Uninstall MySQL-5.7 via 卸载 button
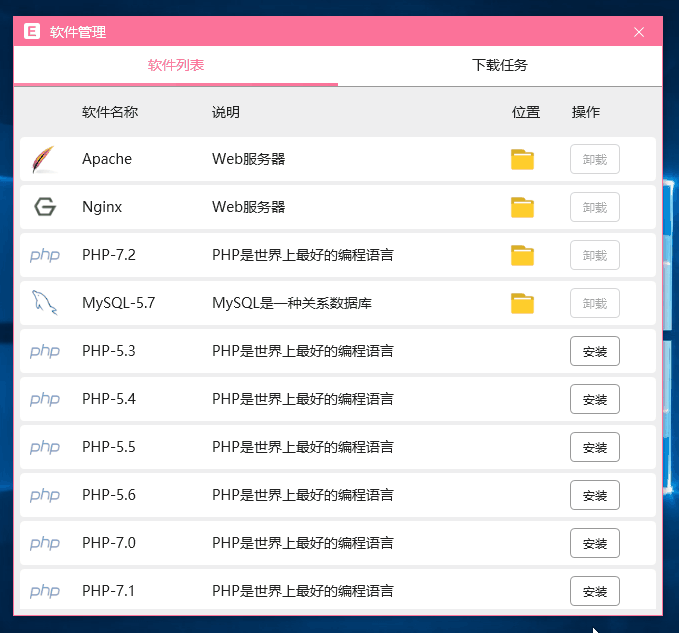 tap(595, 304)
